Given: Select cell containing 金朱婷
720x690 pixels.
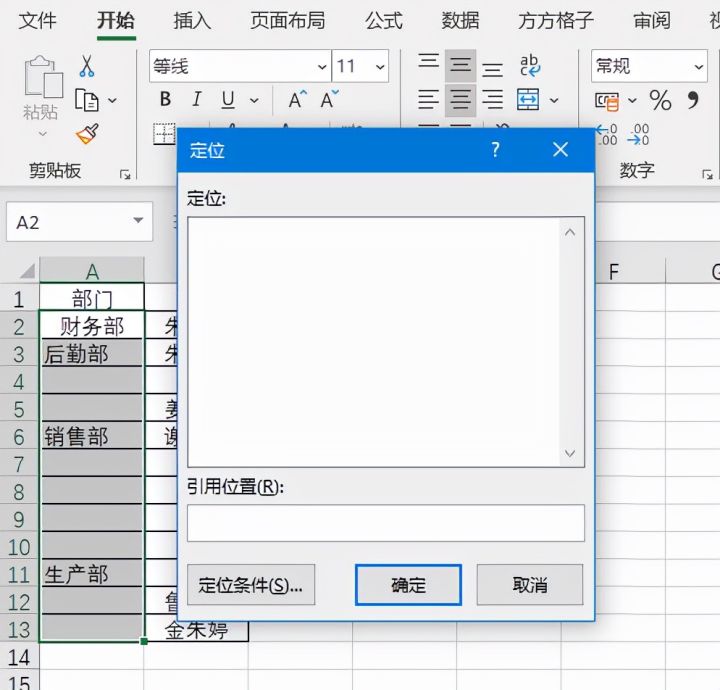Looking at the screenshot, I should click(x=197, y=631).
